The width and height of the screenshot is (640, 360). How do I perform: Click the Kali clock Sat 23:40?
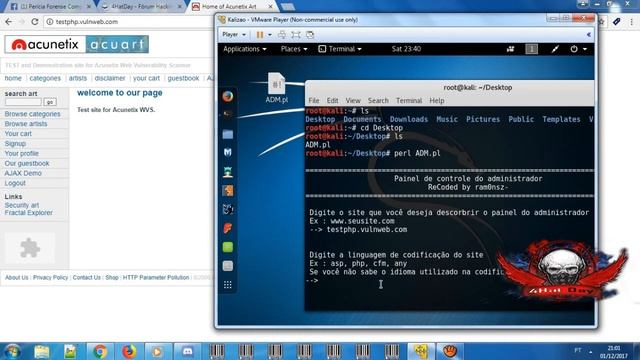[406, 49]
